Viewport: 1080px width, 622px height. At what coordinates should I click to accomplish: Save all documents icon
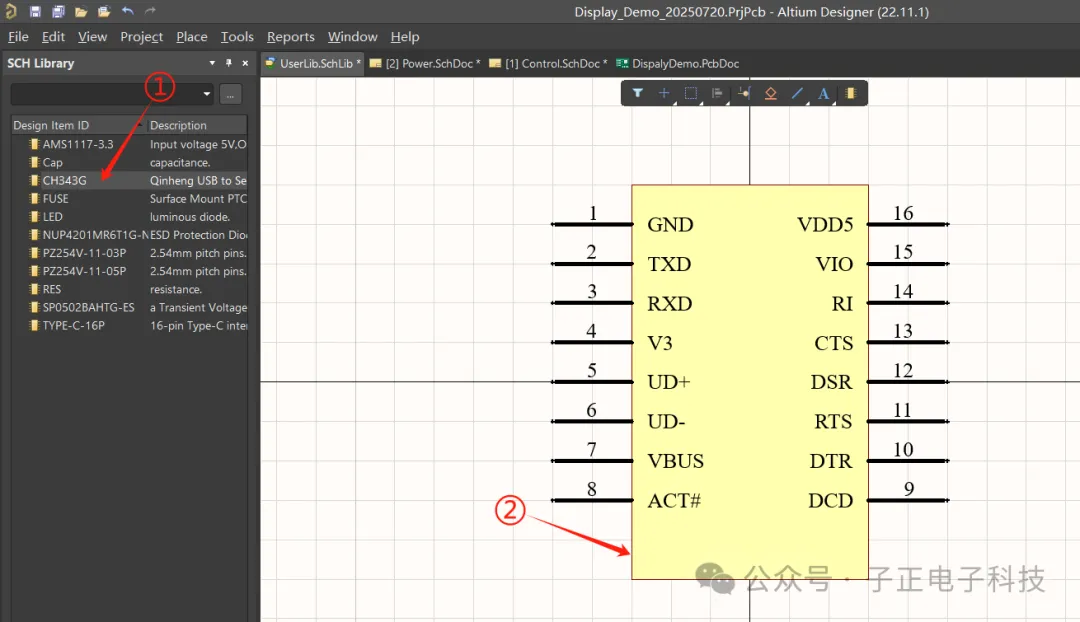(58, 11)
